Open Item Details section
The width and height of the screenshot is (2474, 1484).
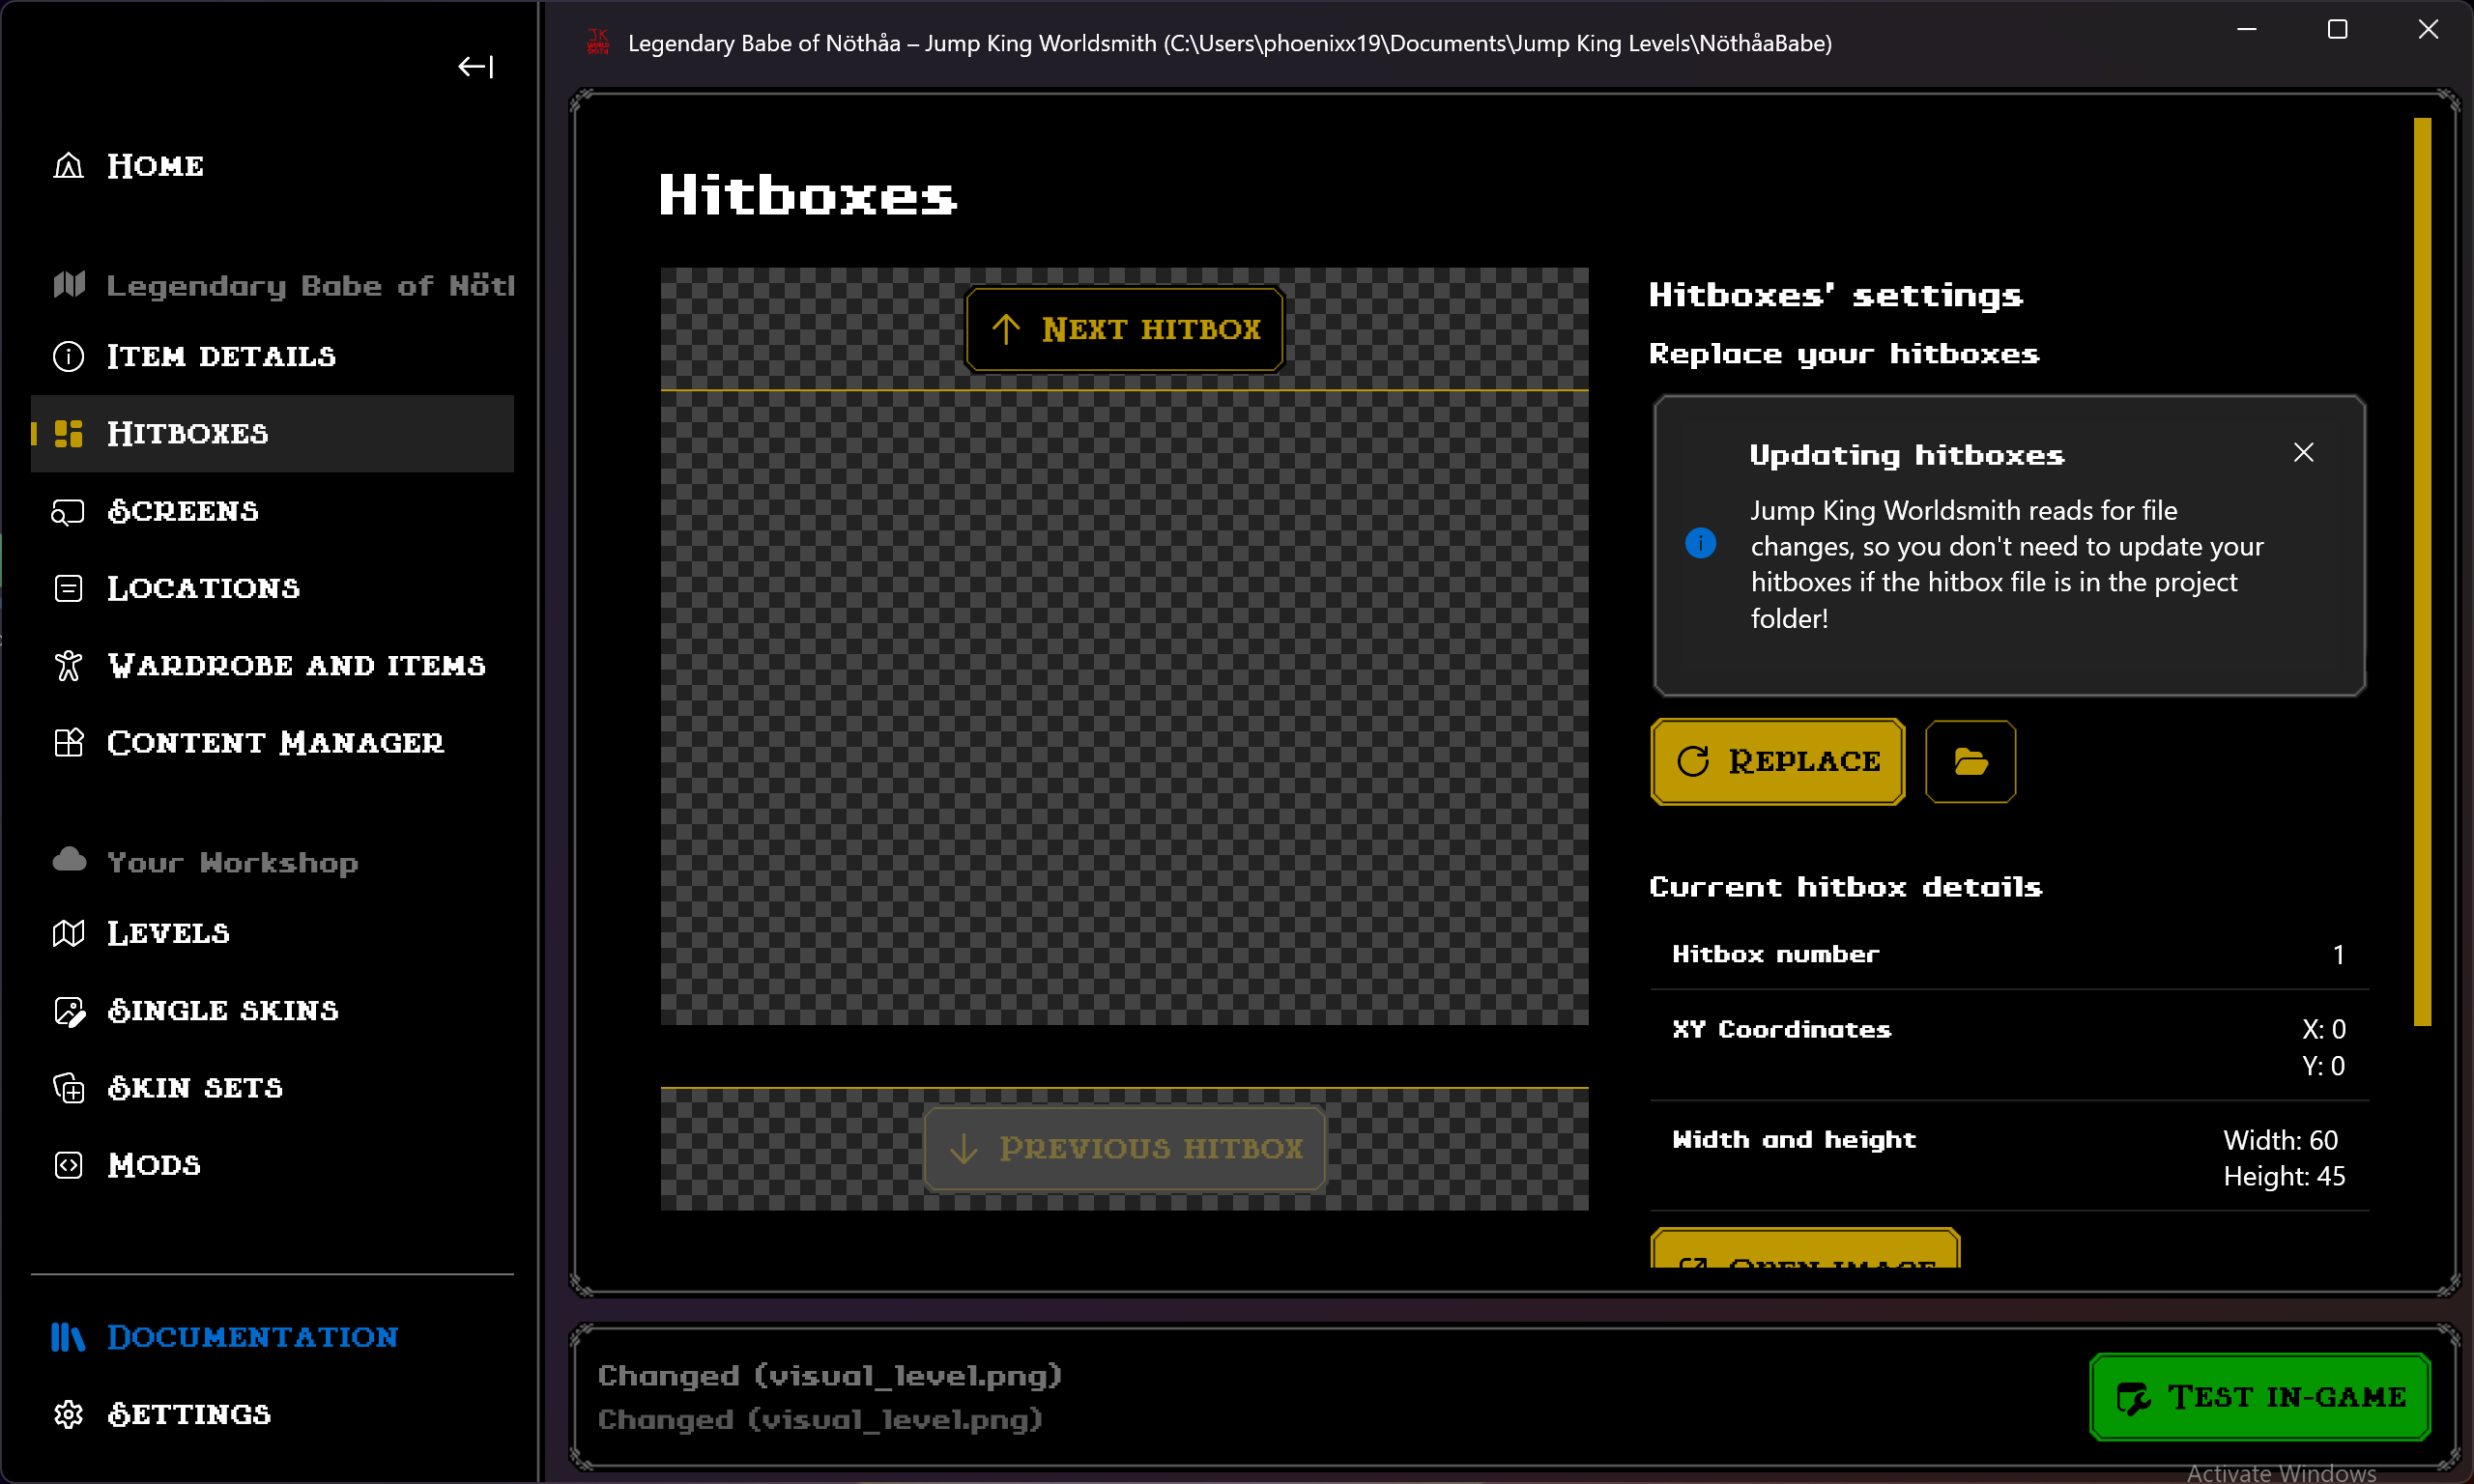click(272, 356)
